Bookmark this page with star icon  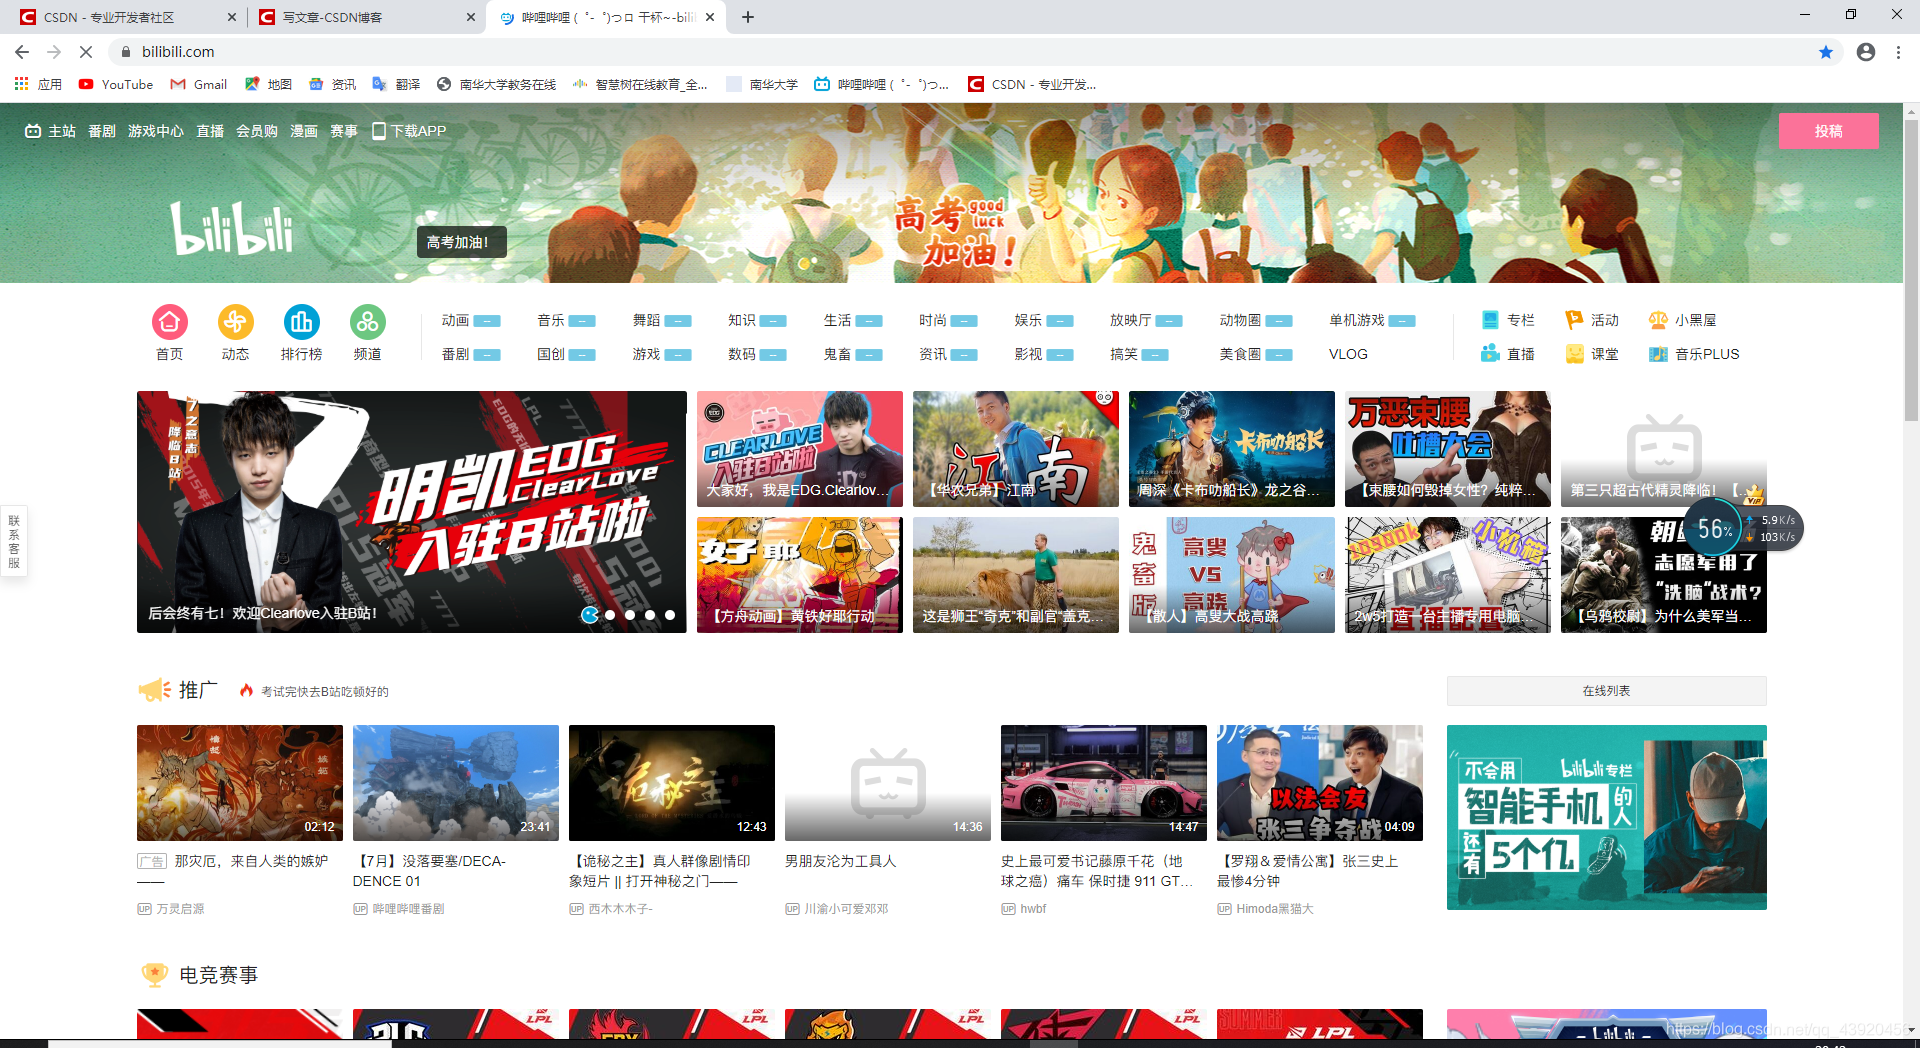tap(1826, 52)
